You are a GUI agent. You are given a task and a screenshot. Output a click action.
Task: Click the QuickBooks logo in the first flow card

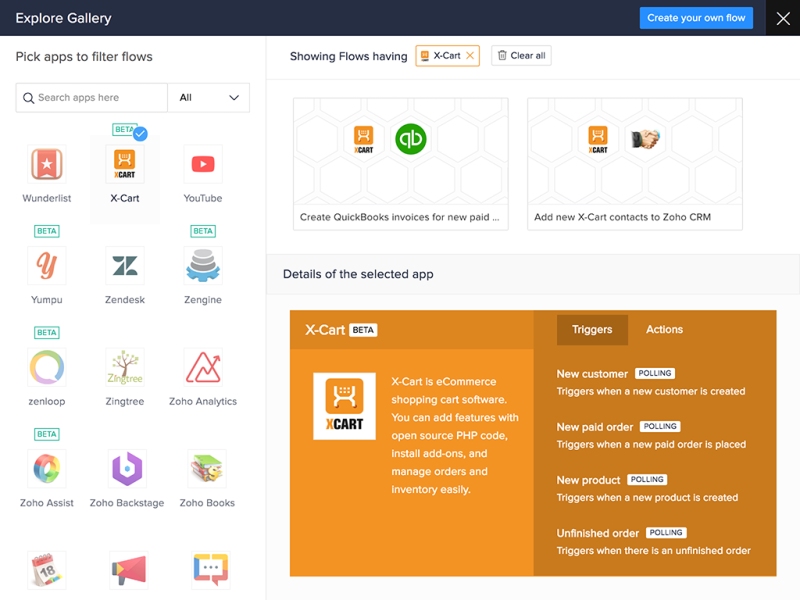tap(411, 139)
